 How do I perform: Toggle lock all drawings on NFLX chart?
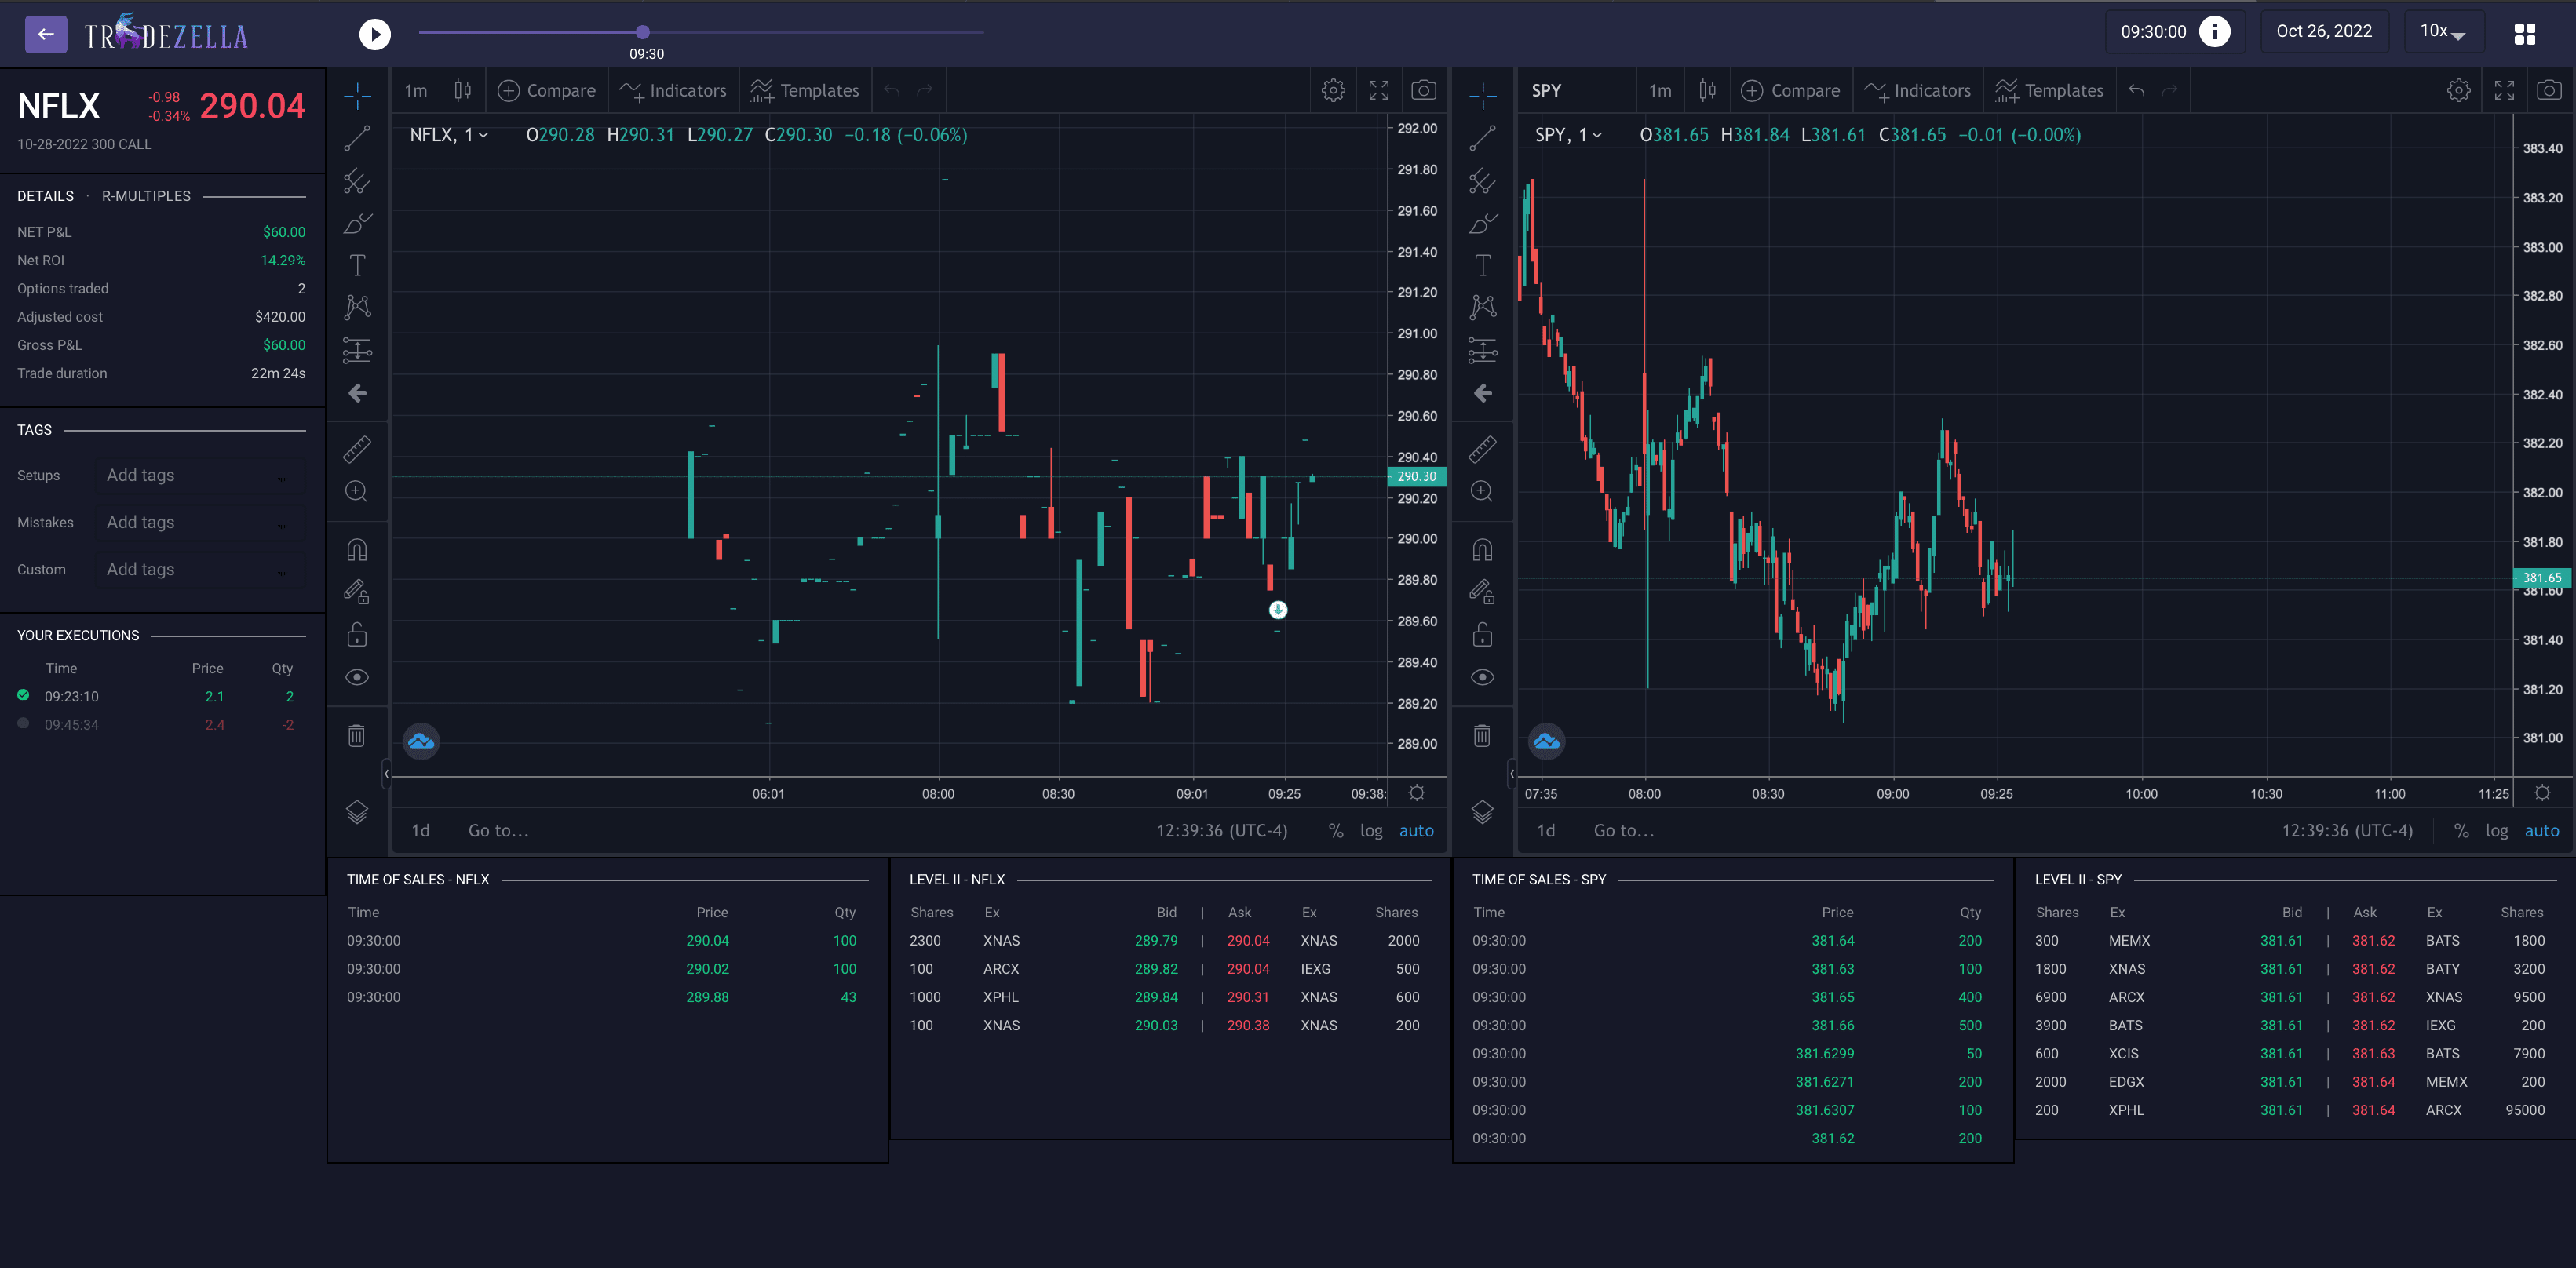pos(356,634)
